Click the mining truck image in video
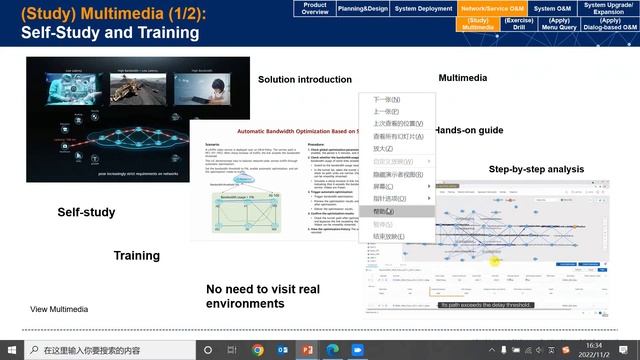640x360 pixels. pos(138,89)
